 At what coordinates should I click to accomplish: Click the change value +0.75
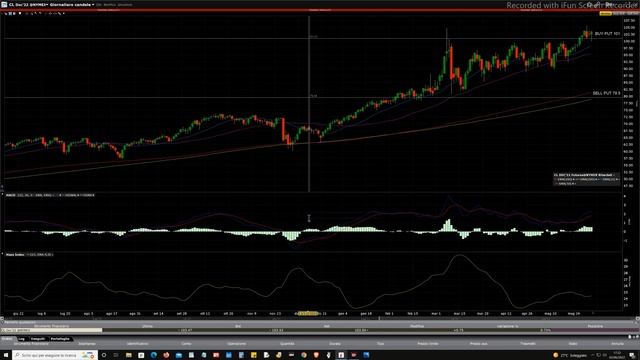coord(458,330)
